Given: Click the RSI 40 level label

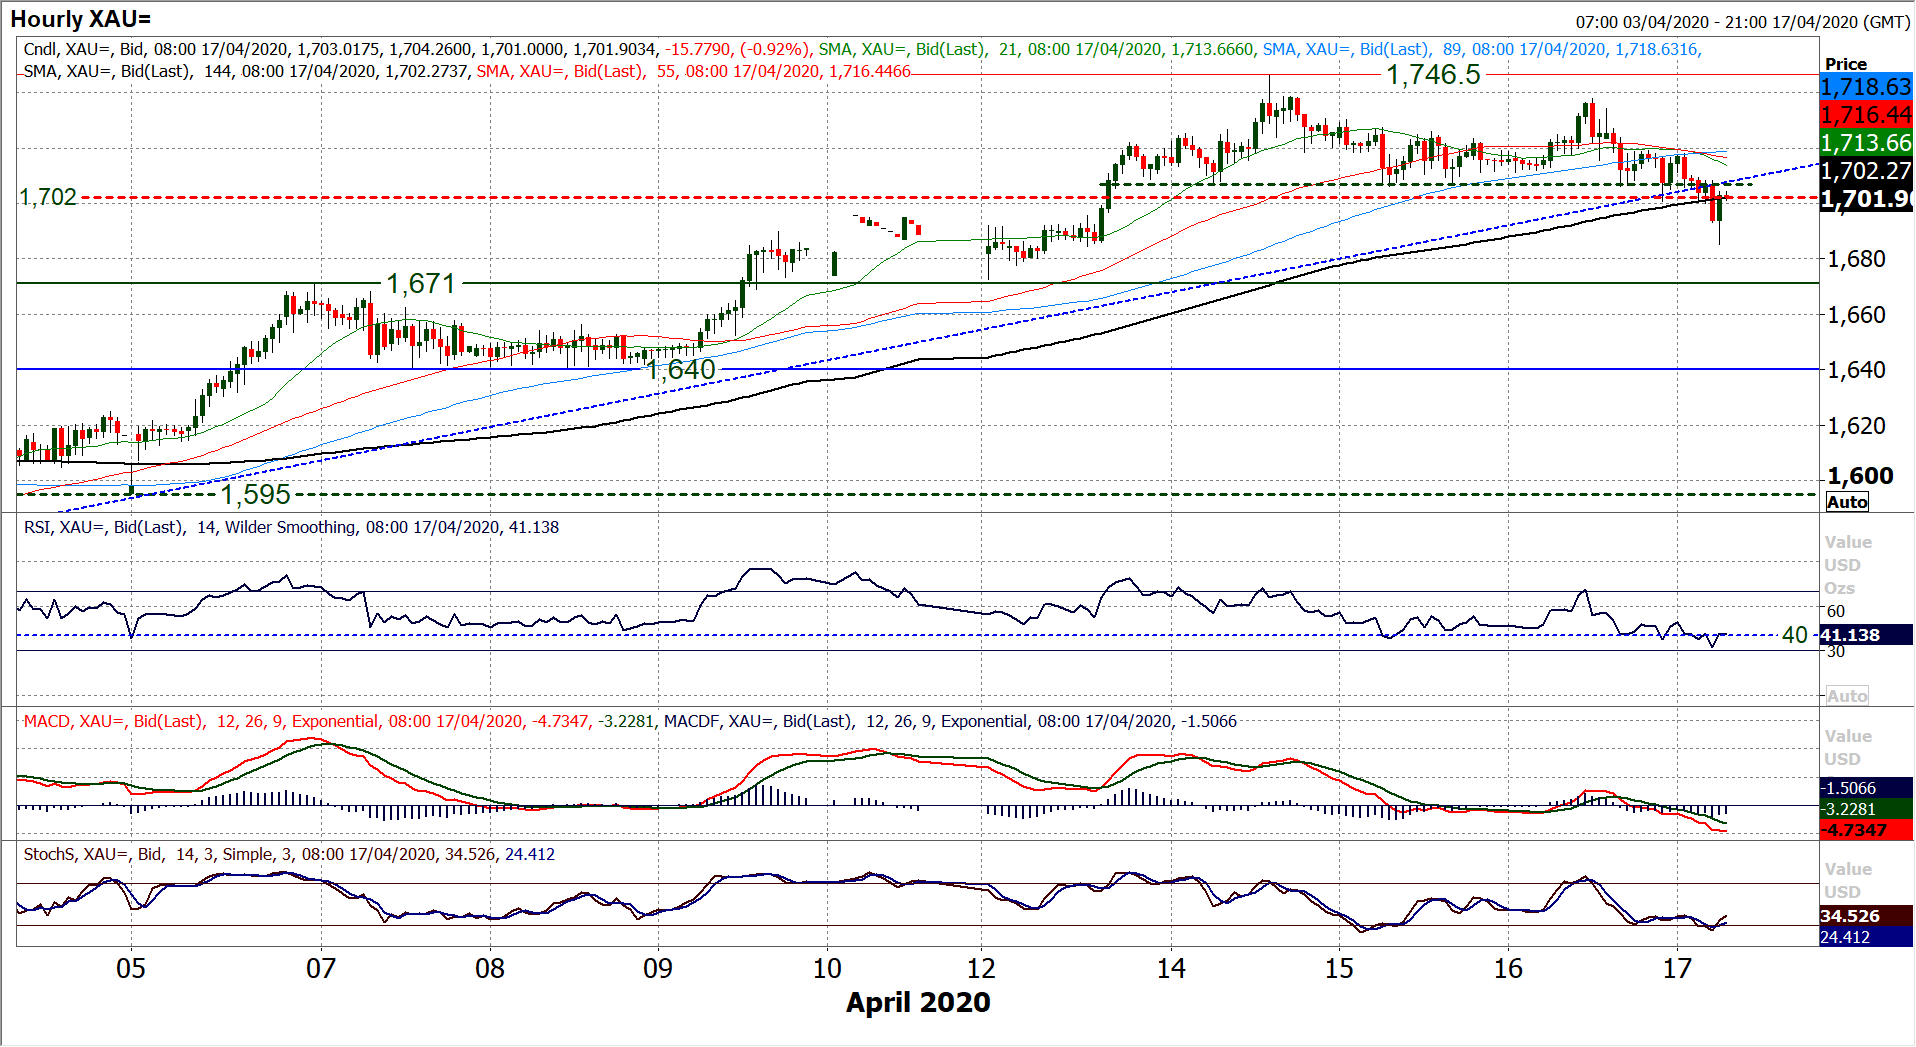Looking at the screenshot, I should [1795, 635].
